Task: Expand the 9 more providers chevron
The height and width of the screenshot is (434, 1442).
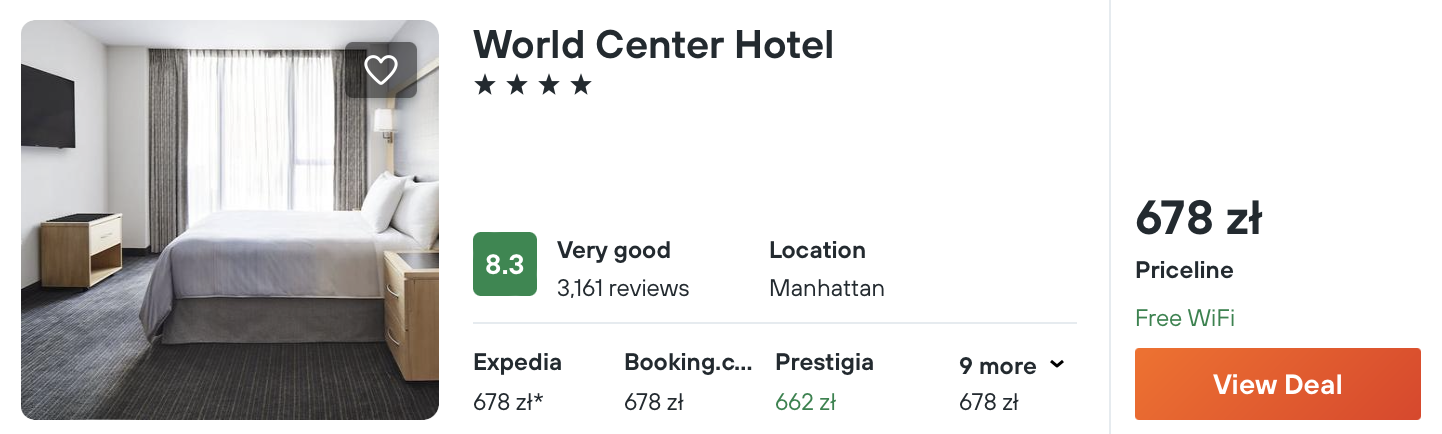Action: pyautogui.click(x=1057, y=365)
